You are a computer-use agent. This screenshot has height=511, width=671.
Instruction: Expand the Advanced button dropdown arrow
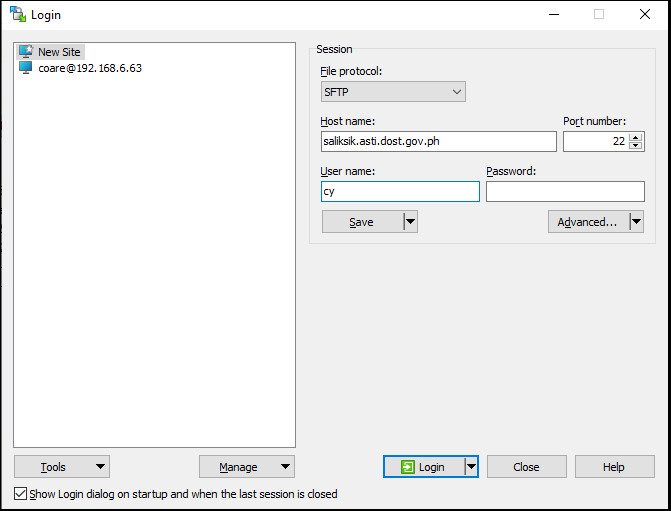[x=636, y=222]
